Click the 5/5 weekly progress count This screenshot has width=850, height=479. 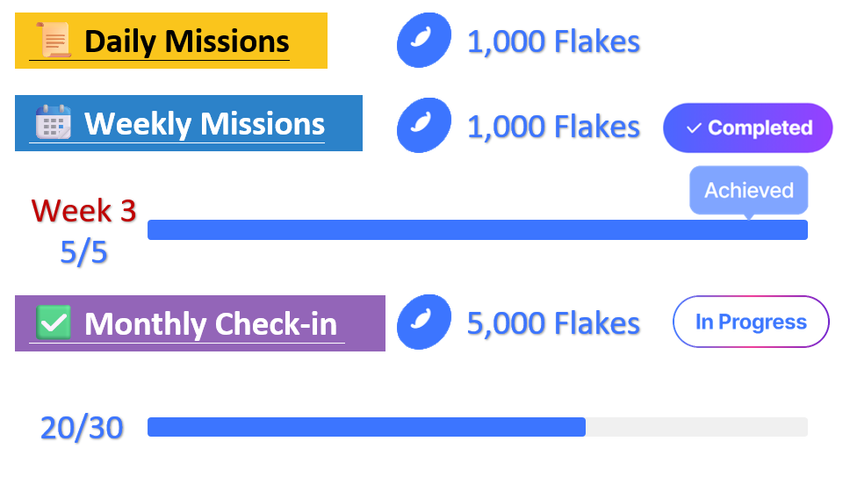click(x=83, y=252)
